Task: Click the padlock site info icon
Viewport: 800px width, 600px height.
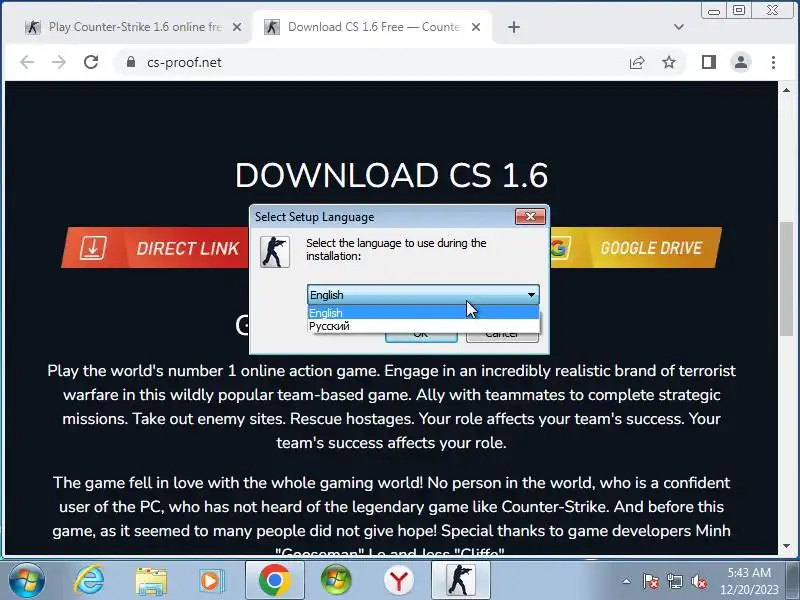Action: pyautogui.click(x=131, y=62)
